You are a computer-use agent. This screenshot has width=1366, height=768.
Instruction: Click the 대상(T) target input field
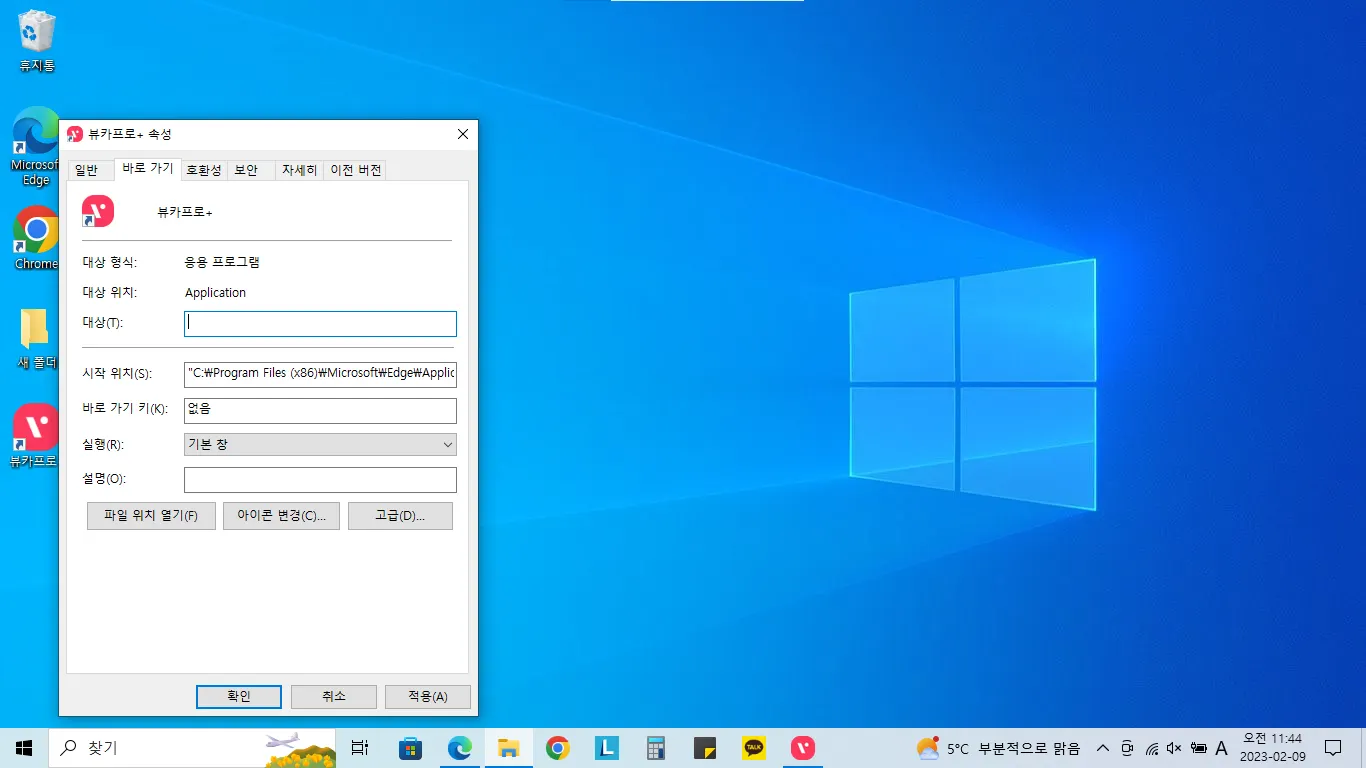click(x=321, y=323)
